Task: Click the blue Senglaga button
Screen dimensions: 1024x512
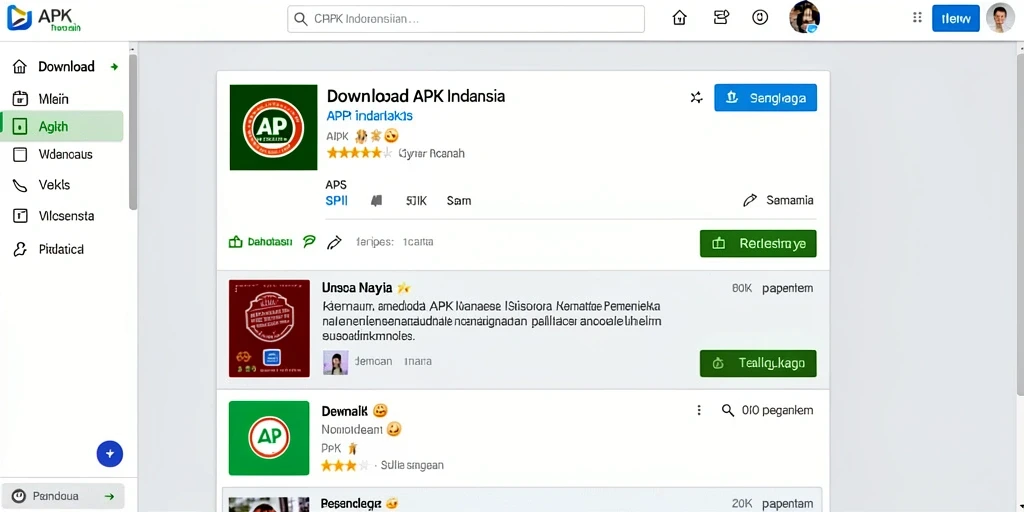Action: 765,98
